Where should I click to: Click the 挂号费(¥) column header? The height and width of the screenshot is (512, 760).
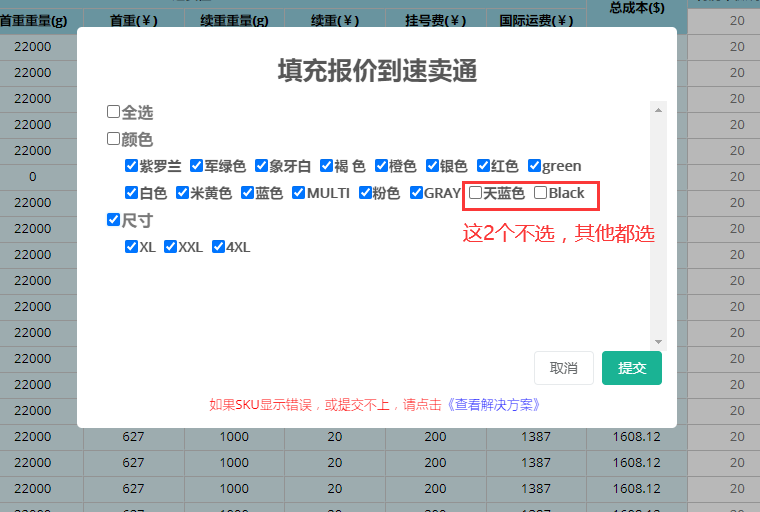point(435,21)
